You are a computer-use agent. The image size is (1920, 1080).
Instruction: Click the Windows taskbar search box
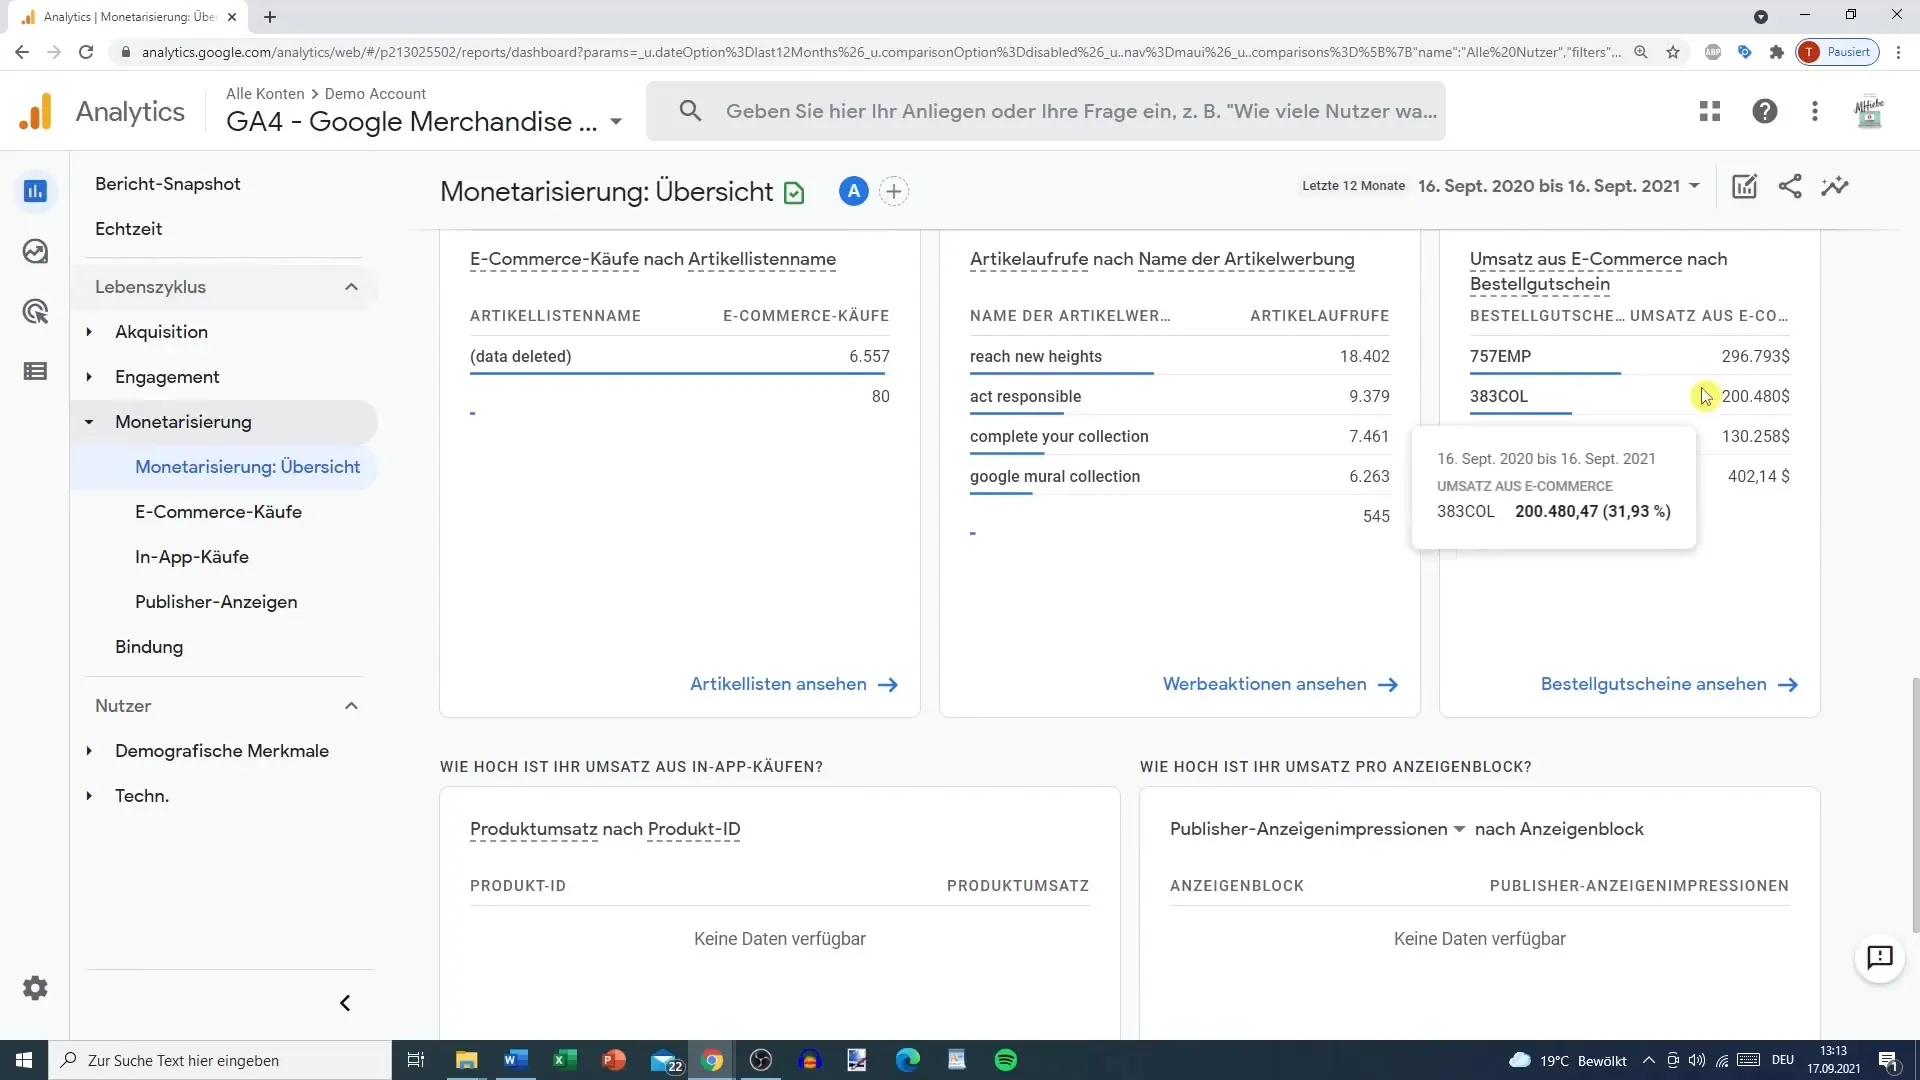[220, 1060]
